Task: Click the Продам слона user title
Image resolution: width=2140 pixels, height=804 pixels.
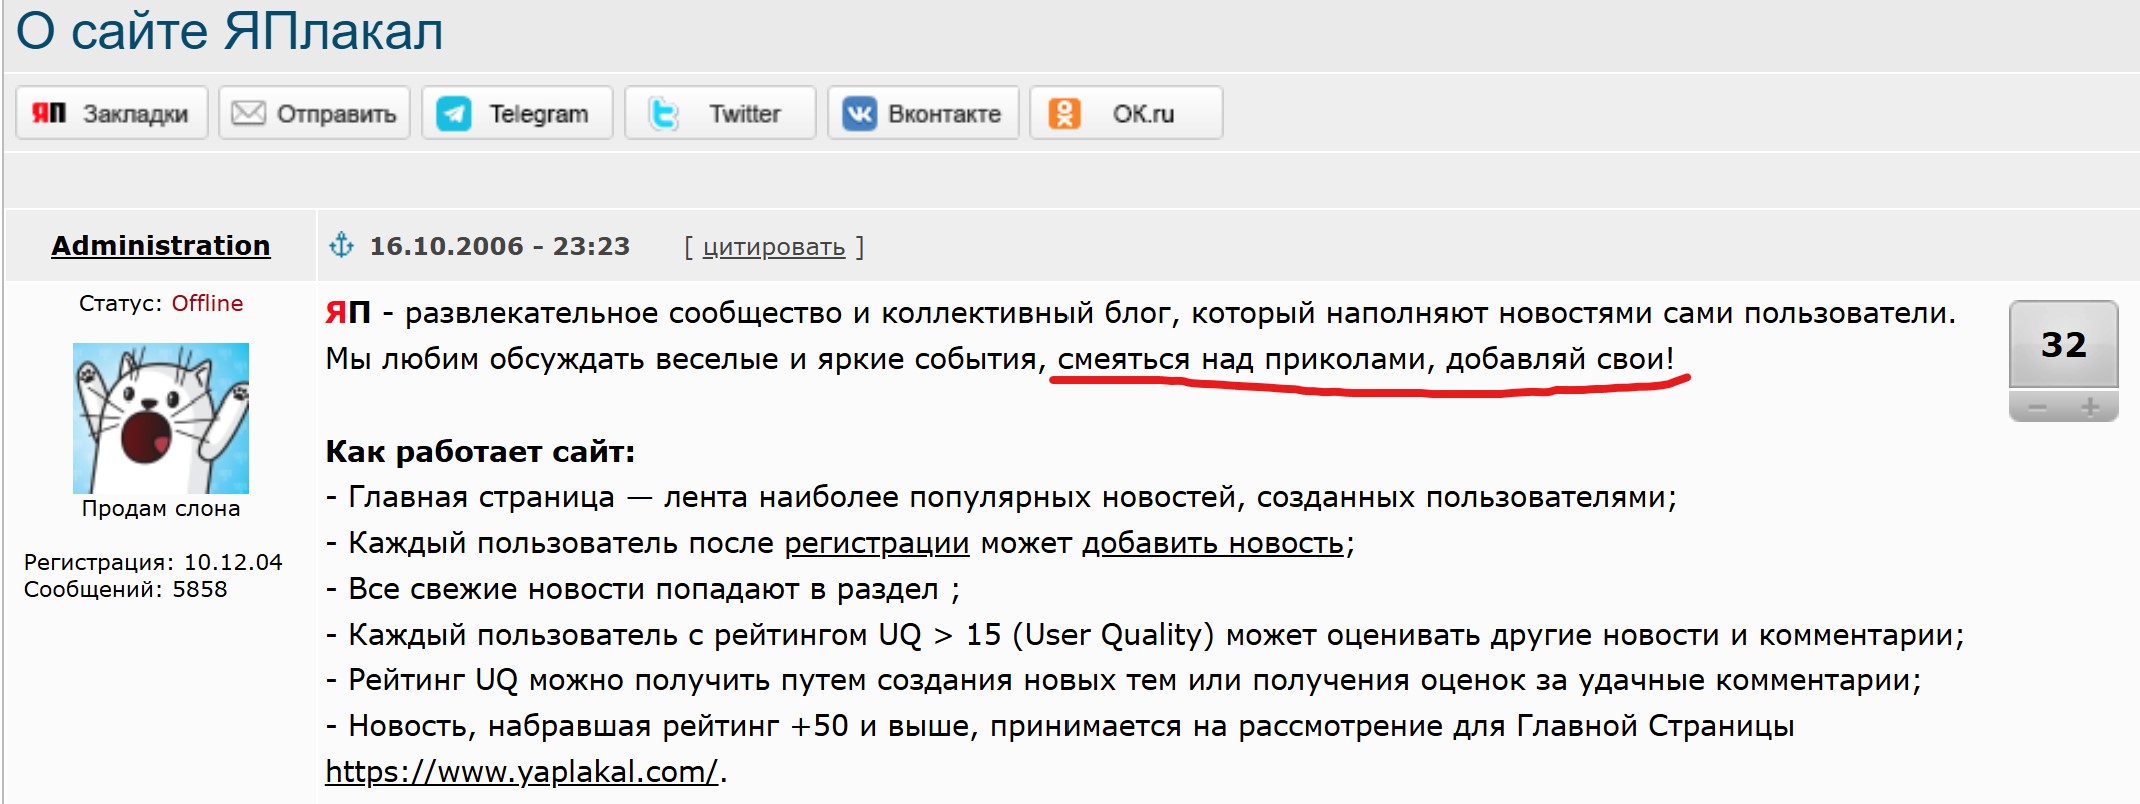Action: [x=161, y=508]
